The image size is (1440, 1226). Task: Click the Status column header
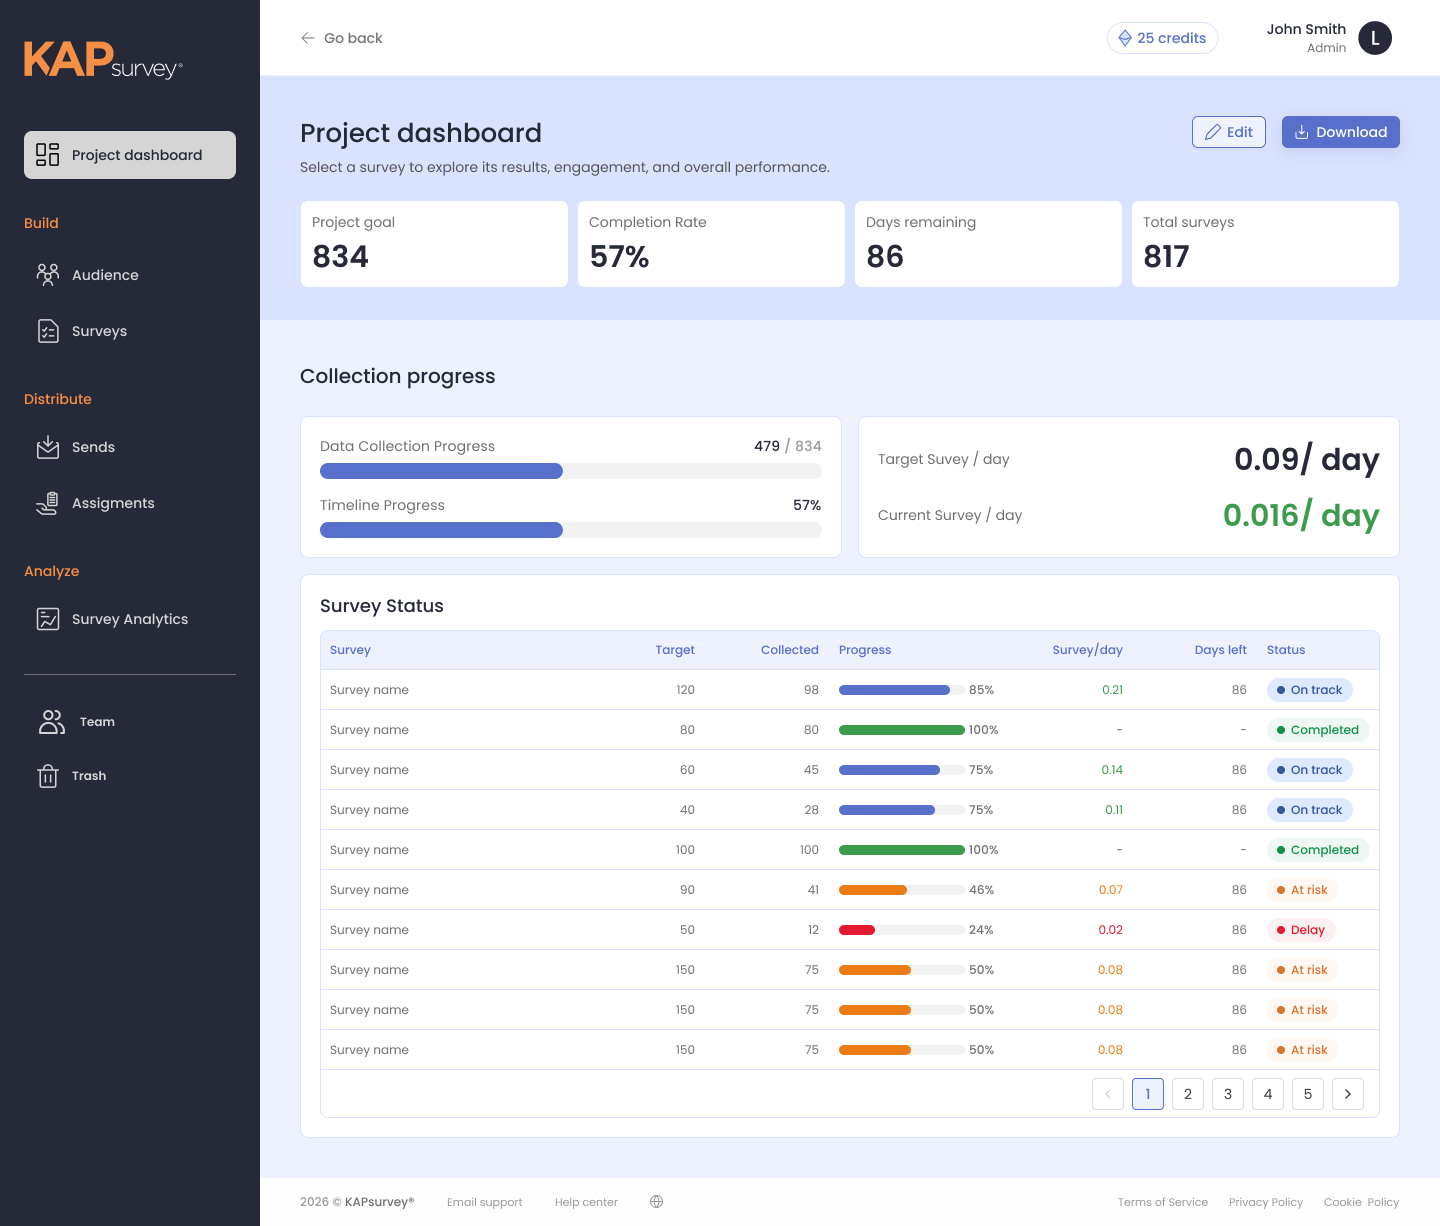click(x=1286, y=650)
